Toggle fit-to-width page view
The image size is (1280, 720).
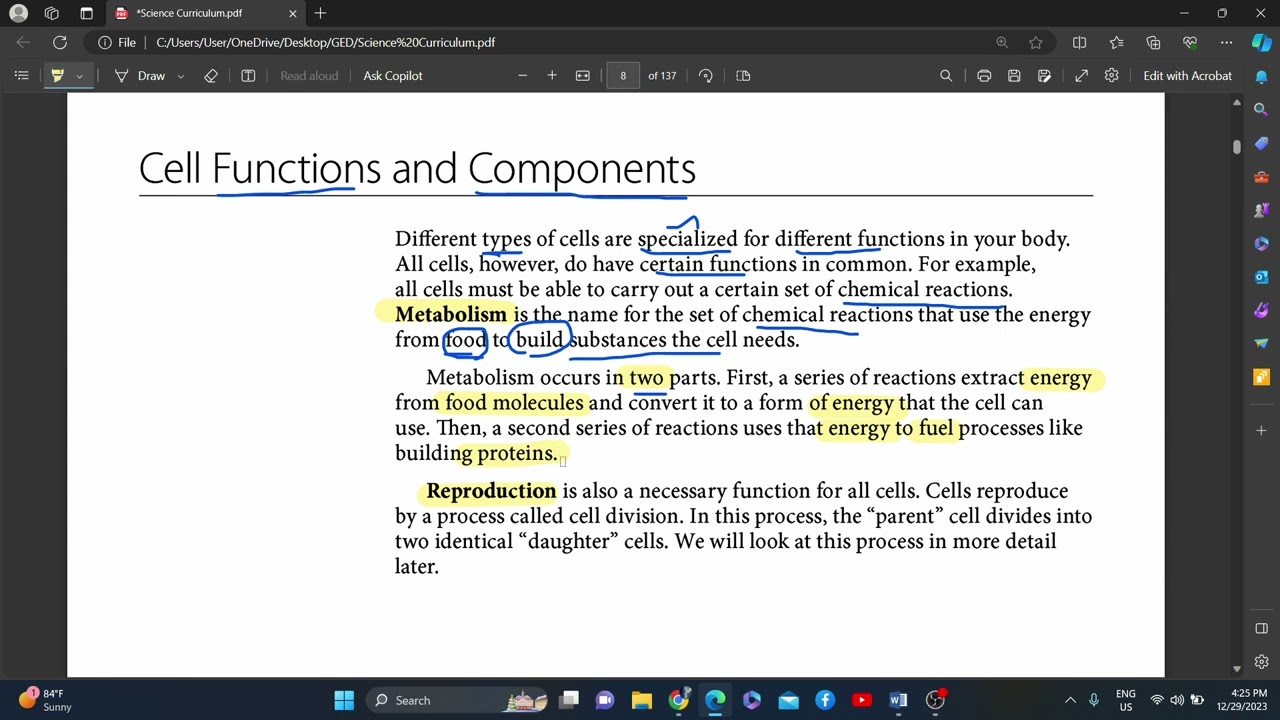pyautogui.click(x=583, y=76)
